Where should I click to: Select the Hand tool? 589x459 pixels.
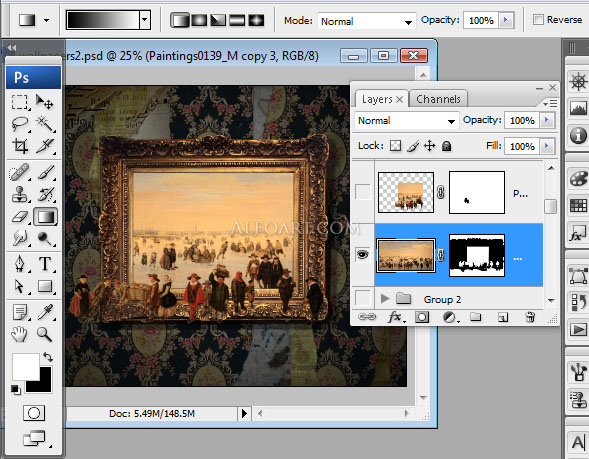[x=20, y=334]
